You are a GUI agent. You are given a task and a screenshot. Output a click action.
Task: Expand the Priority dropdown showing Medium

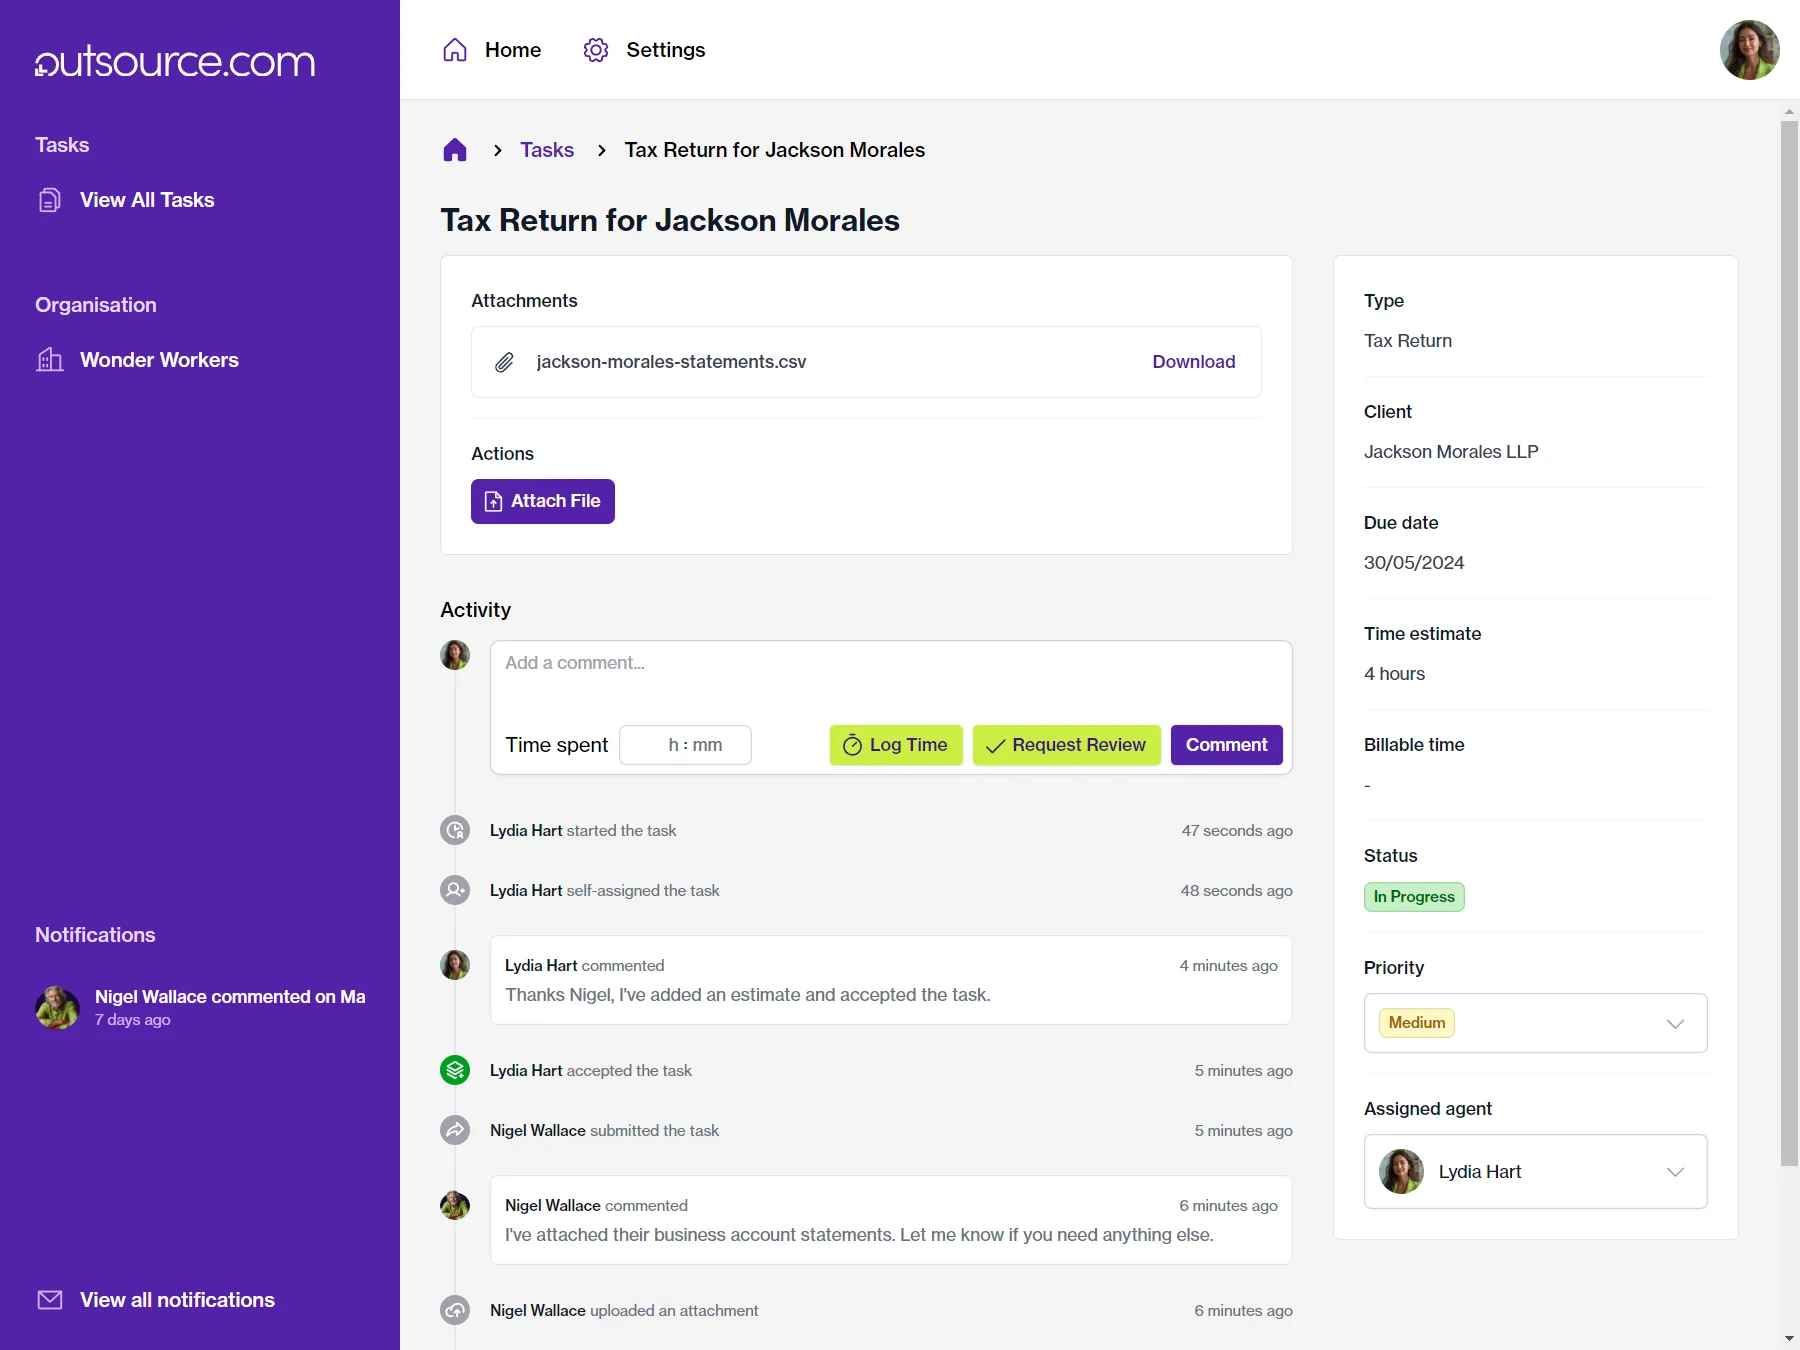(x=1676, y=1023)
